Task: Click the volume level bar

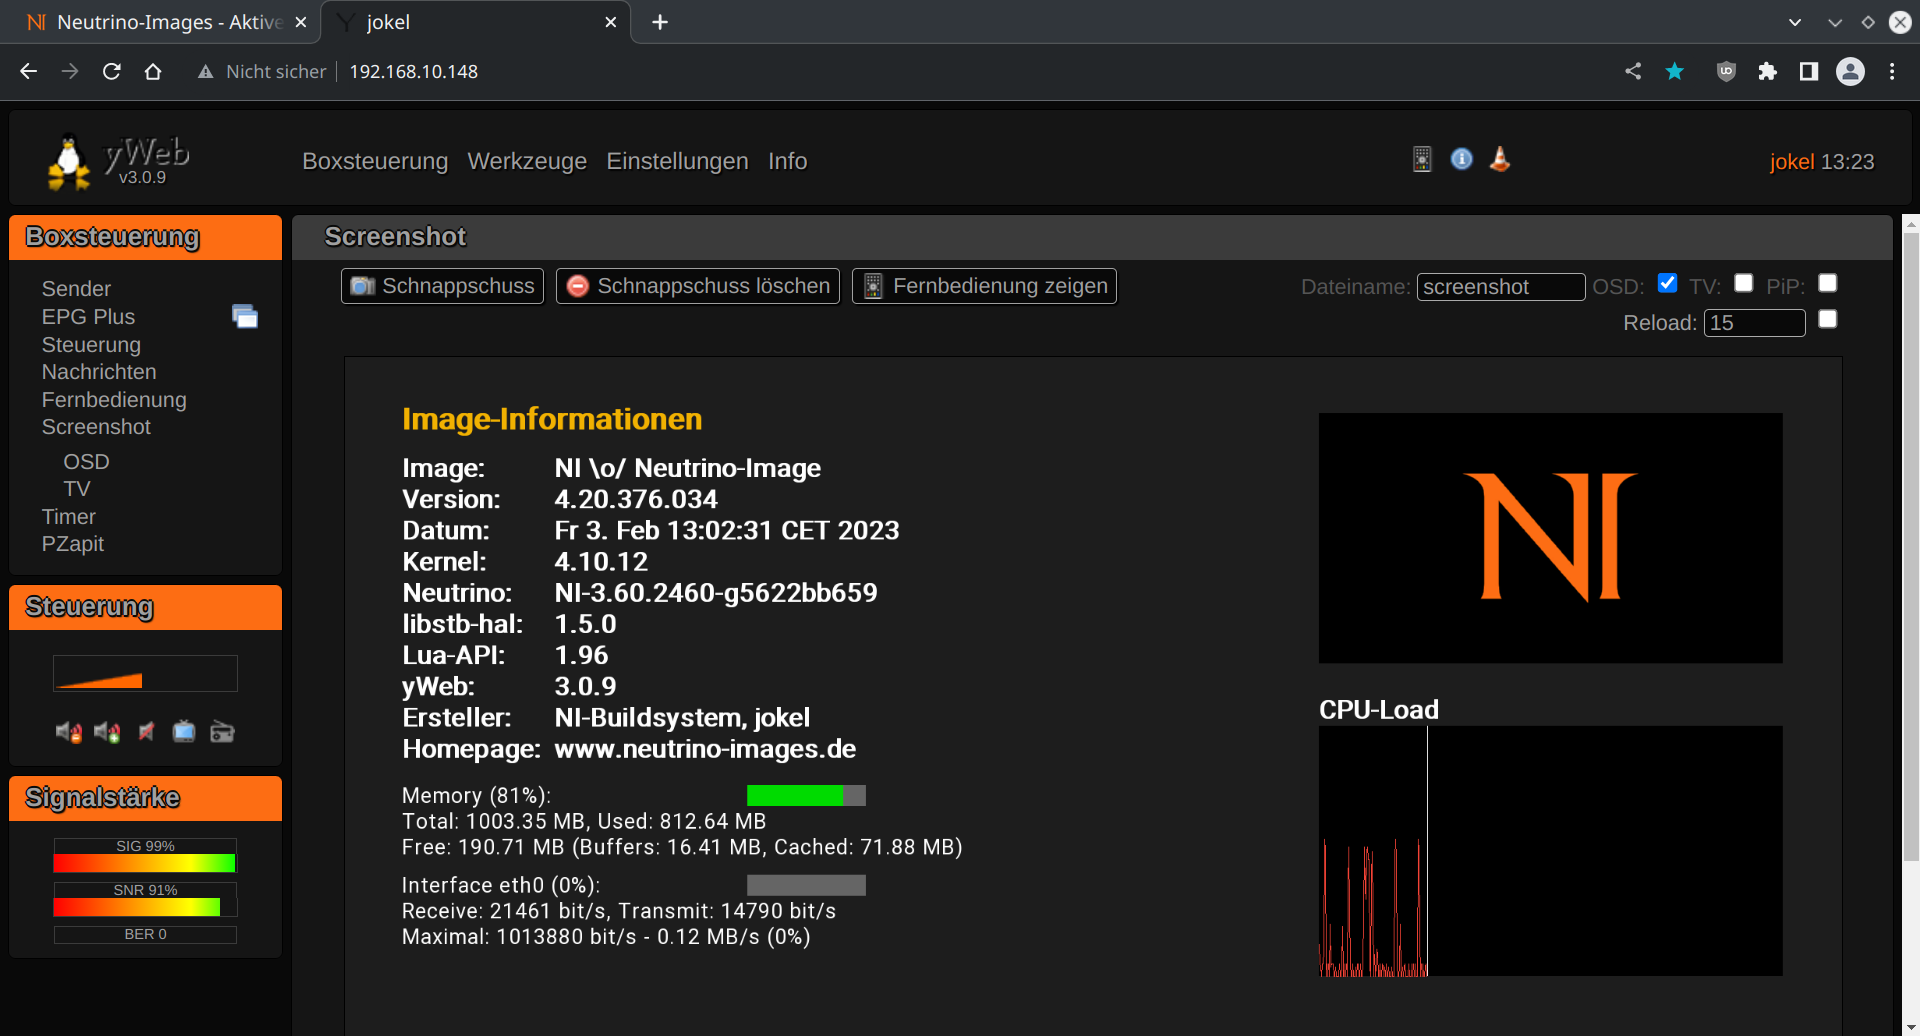Action: tap(145, 674)
